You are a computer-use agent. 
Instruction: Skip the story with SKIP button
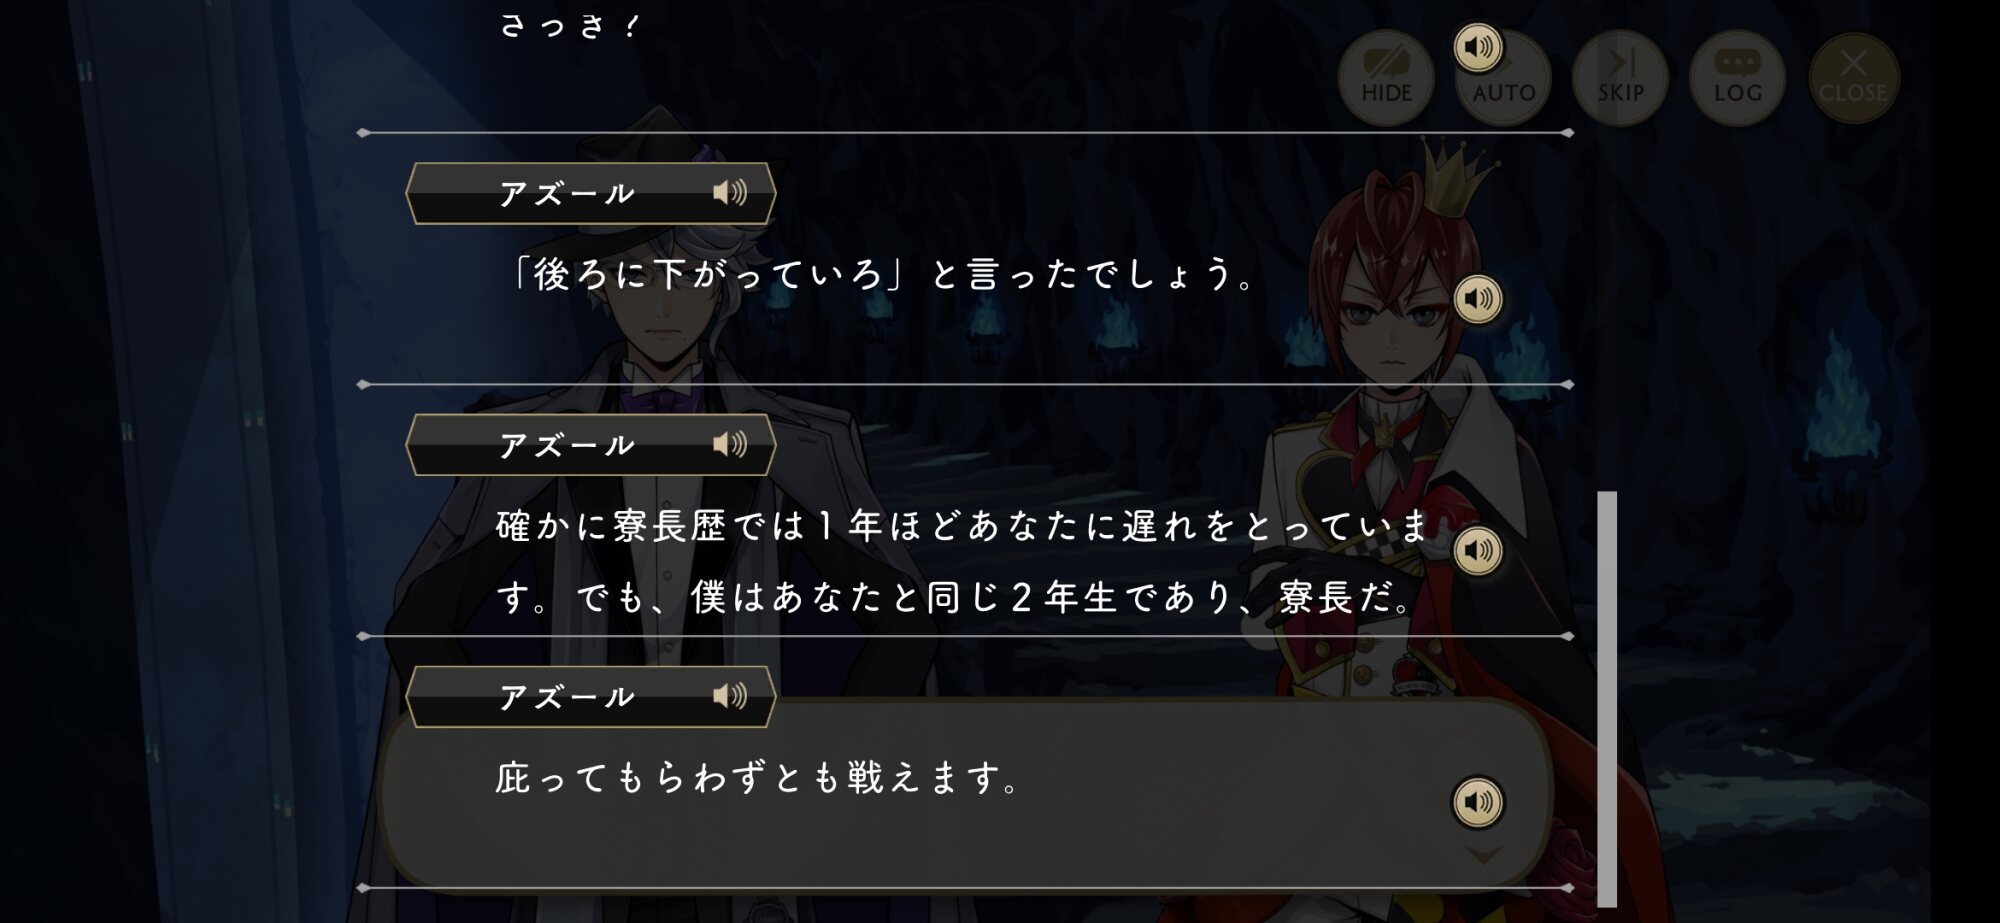tap(1620, 77)
